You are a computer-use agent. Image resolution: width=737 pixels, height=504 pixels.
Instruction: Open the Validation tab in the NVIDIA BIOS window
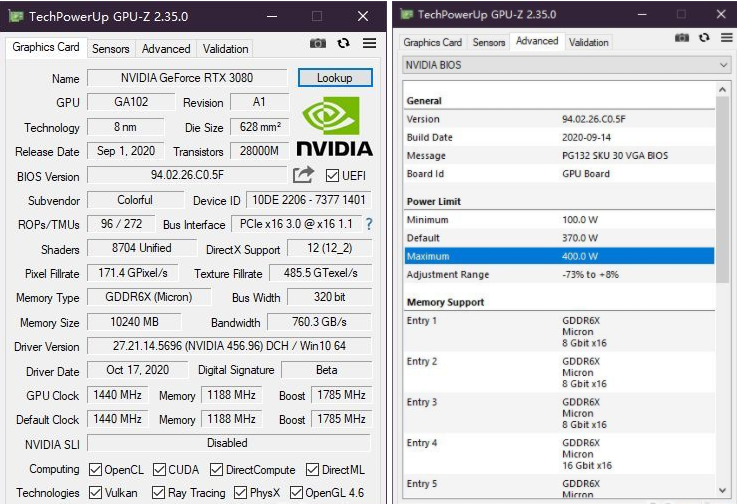(588, 42)
